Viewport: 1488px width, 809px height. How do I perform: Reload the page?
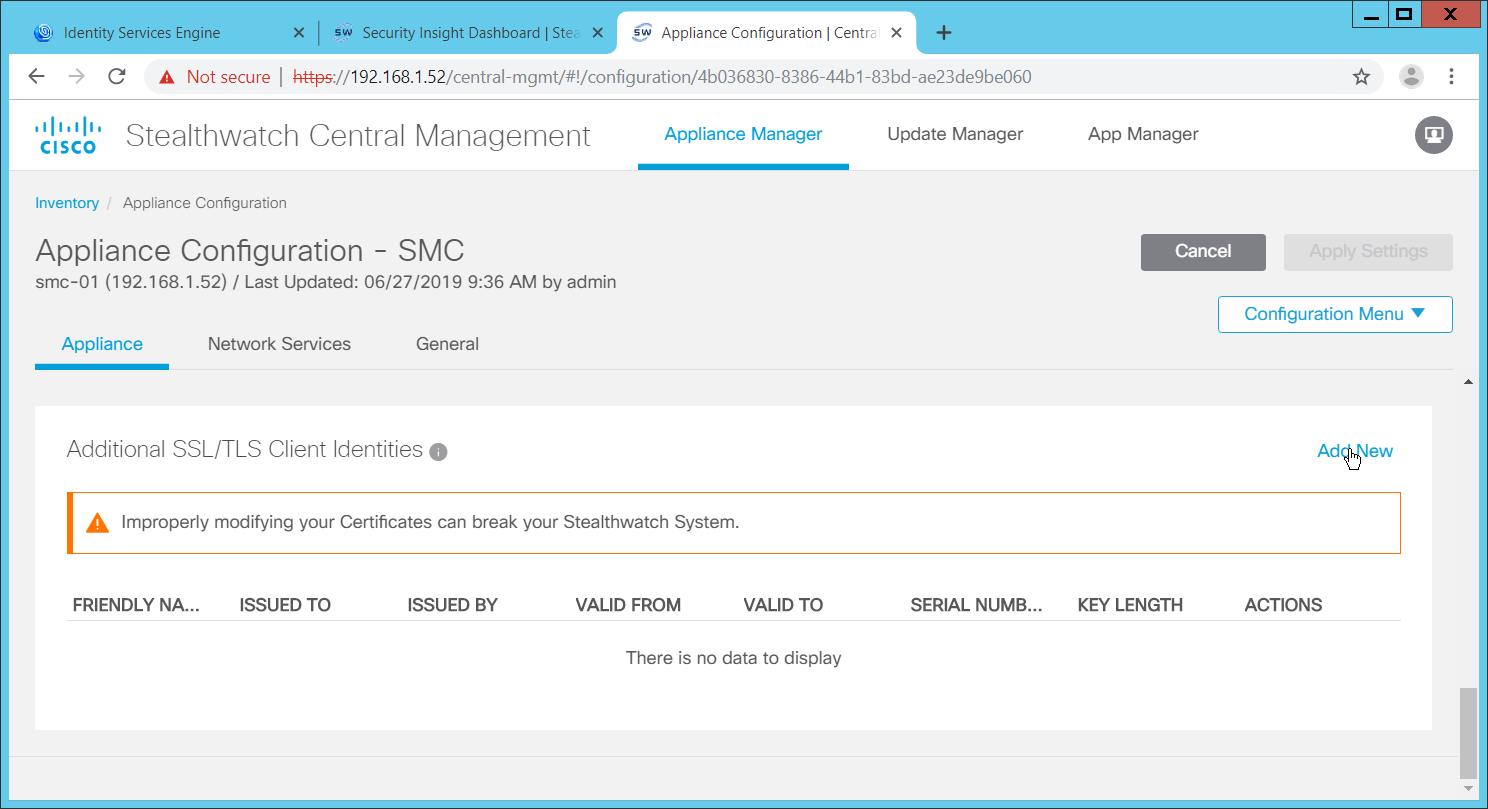click(117, 77)
